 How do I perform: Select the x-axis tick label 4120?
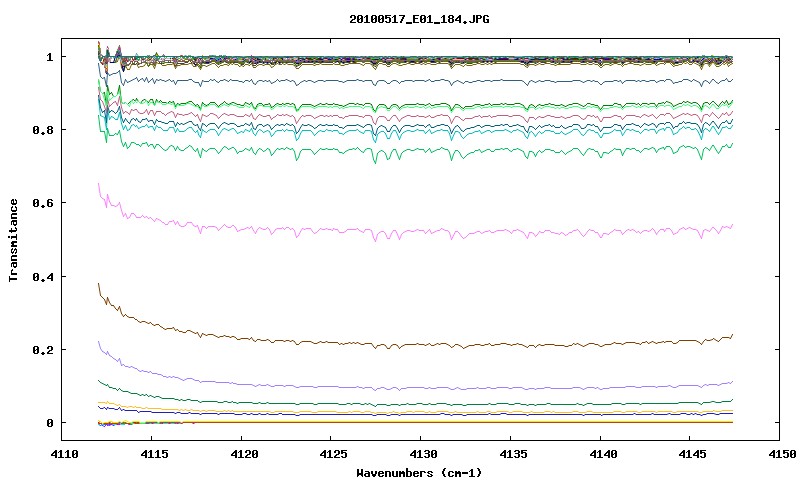[244, 454]
